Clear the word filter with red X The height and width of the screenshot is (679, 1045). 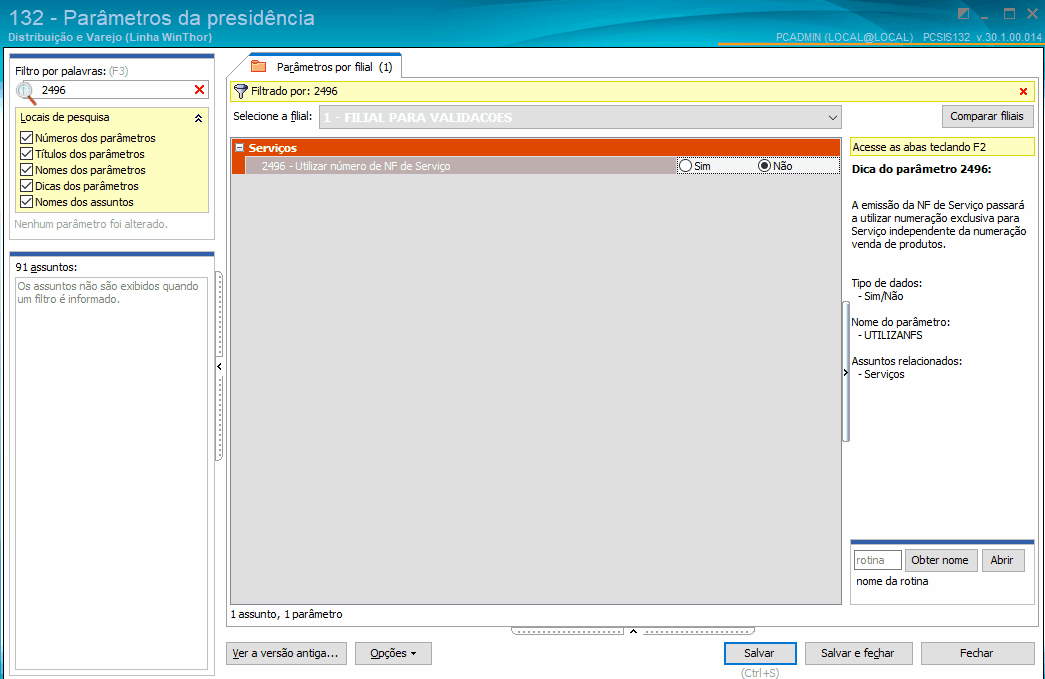[199, 89]
